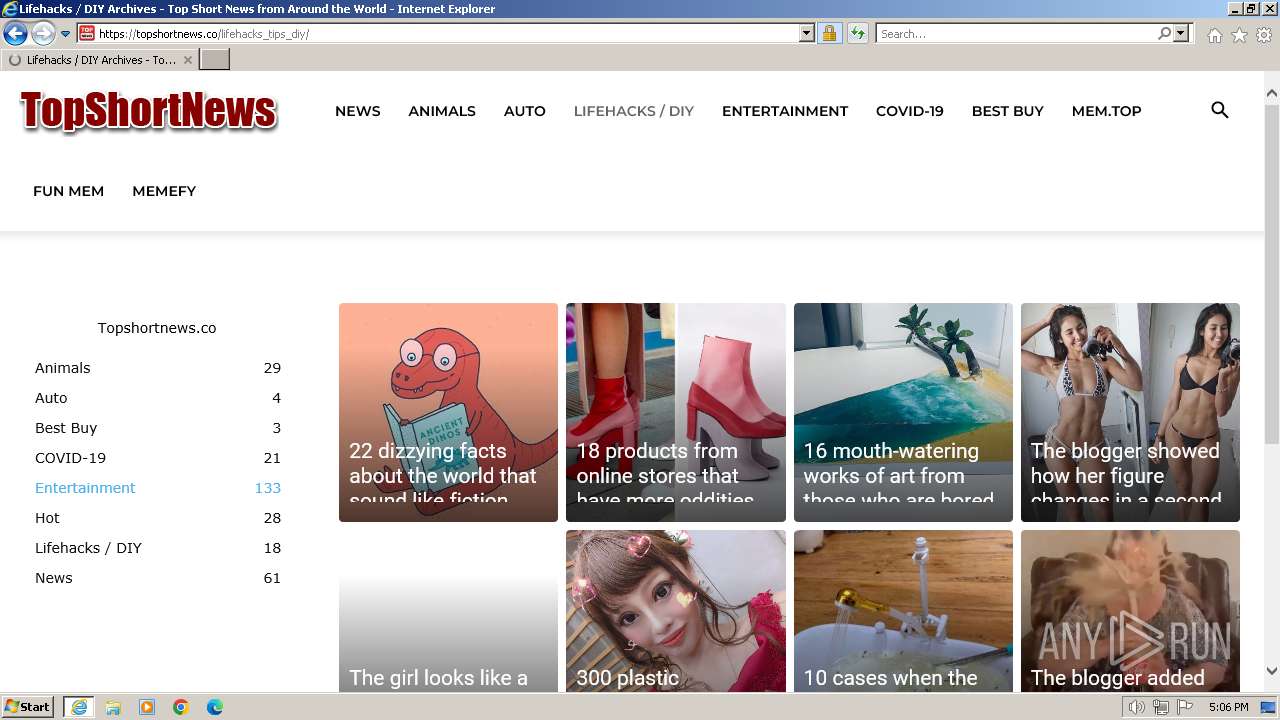
Task: Open the ANIMALS menu item
Action: click(442, 111)
